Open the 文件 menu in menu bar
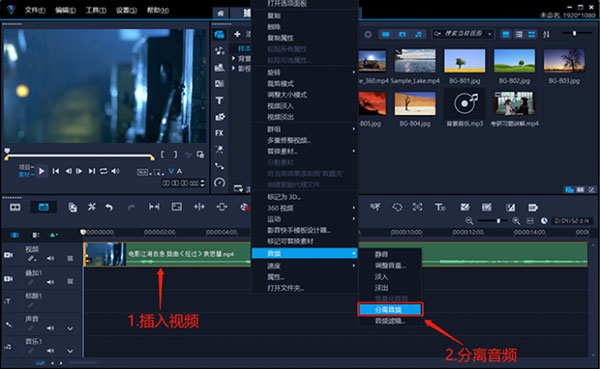 point(35,10)
